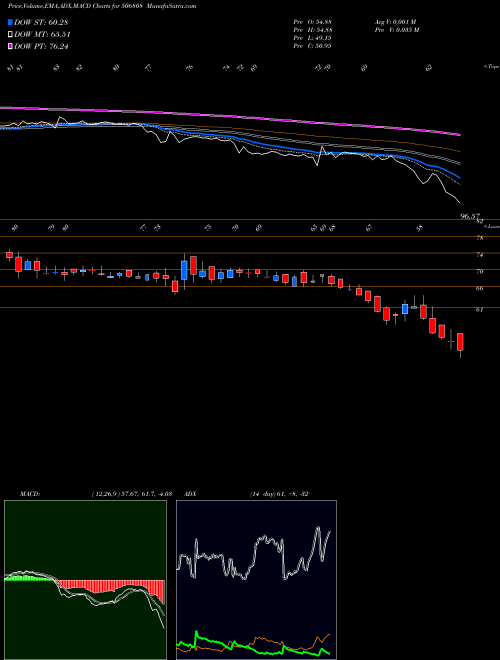Click the '96.57' value below EMA chart
Image resolution: width=500 pixels, height=660 pixels.
[470, 216]
